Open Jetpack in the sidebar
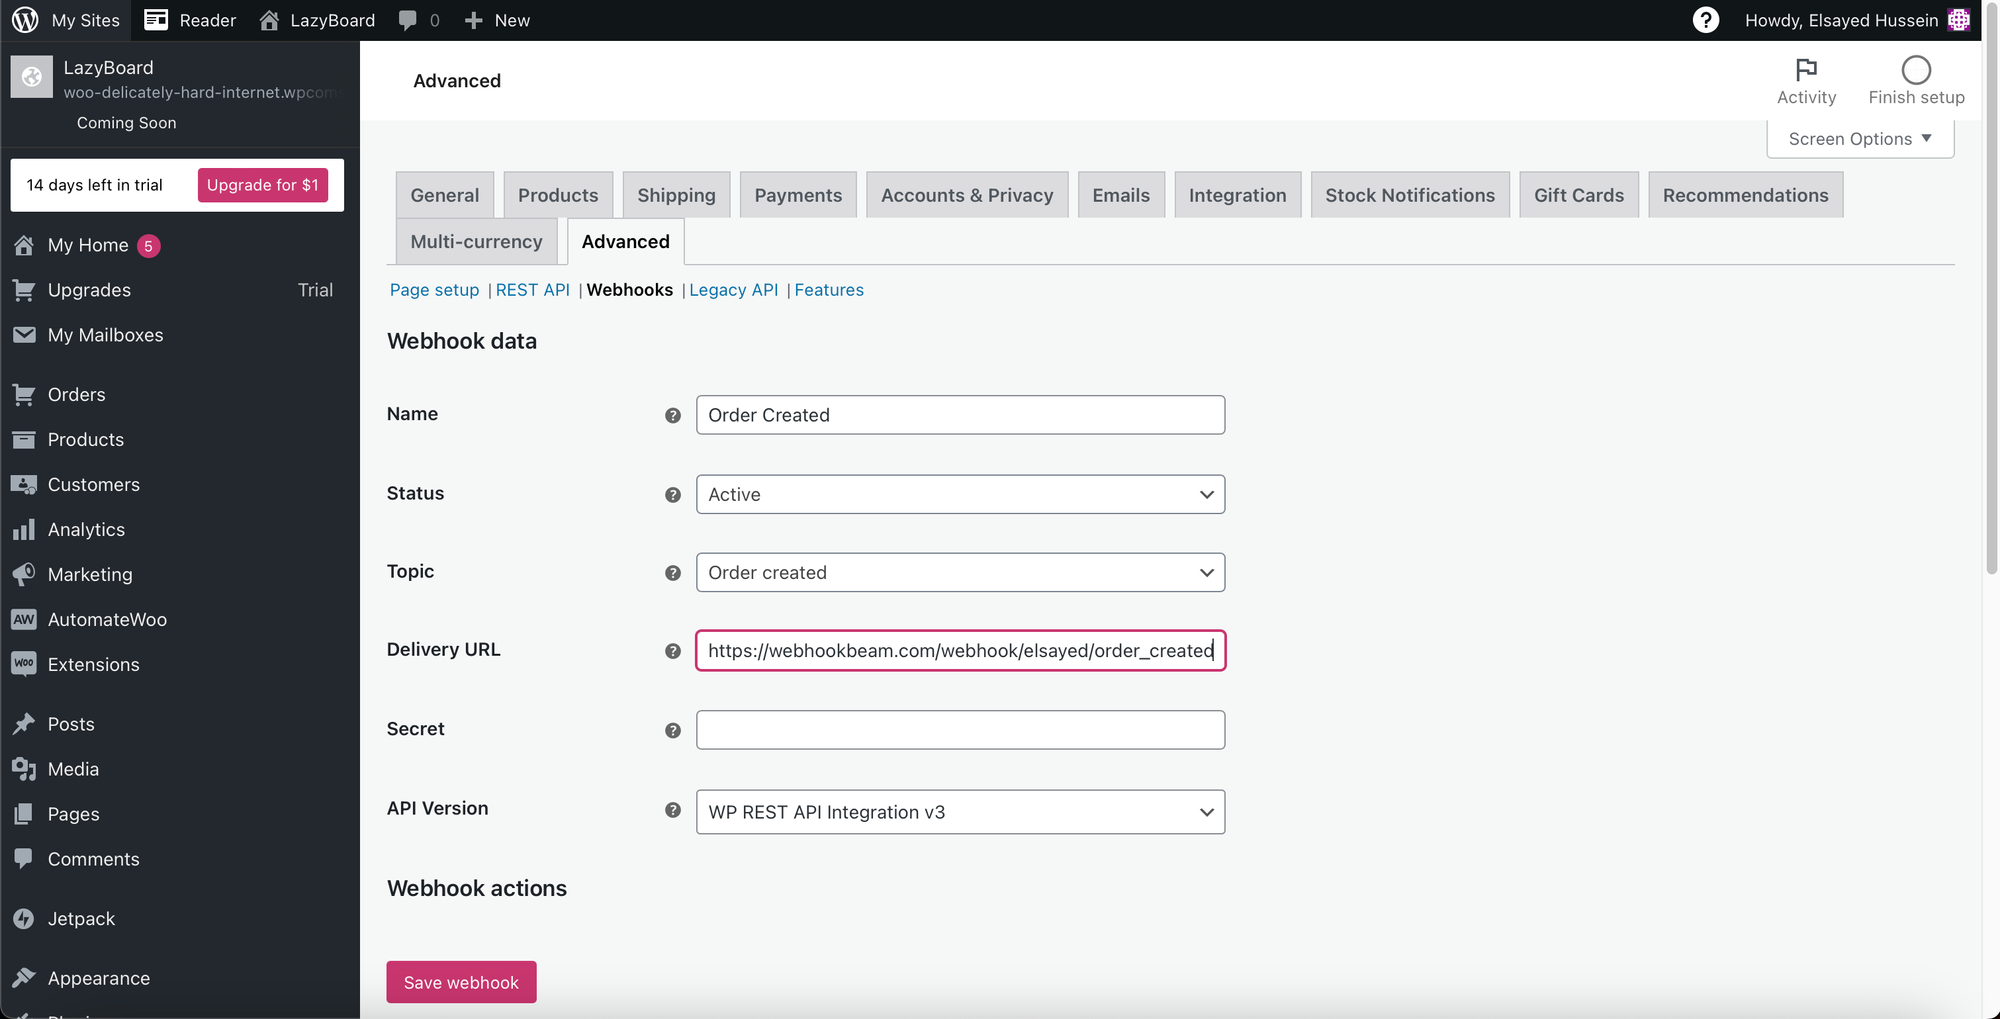The height and width of the screenshot is (1019, 2000). (x=81, y=918)
